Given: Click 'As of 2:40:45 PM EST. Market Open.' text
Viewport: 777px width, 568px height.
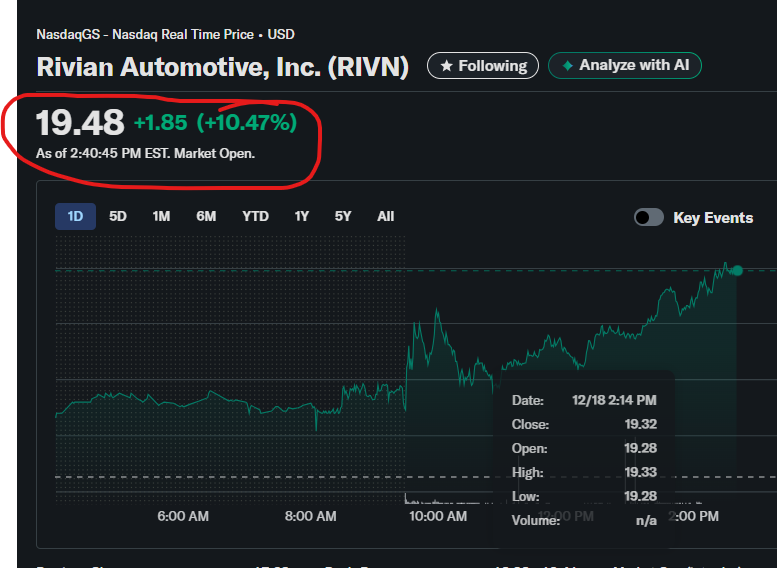Looking at the screenshot, I should coord(145,154).
